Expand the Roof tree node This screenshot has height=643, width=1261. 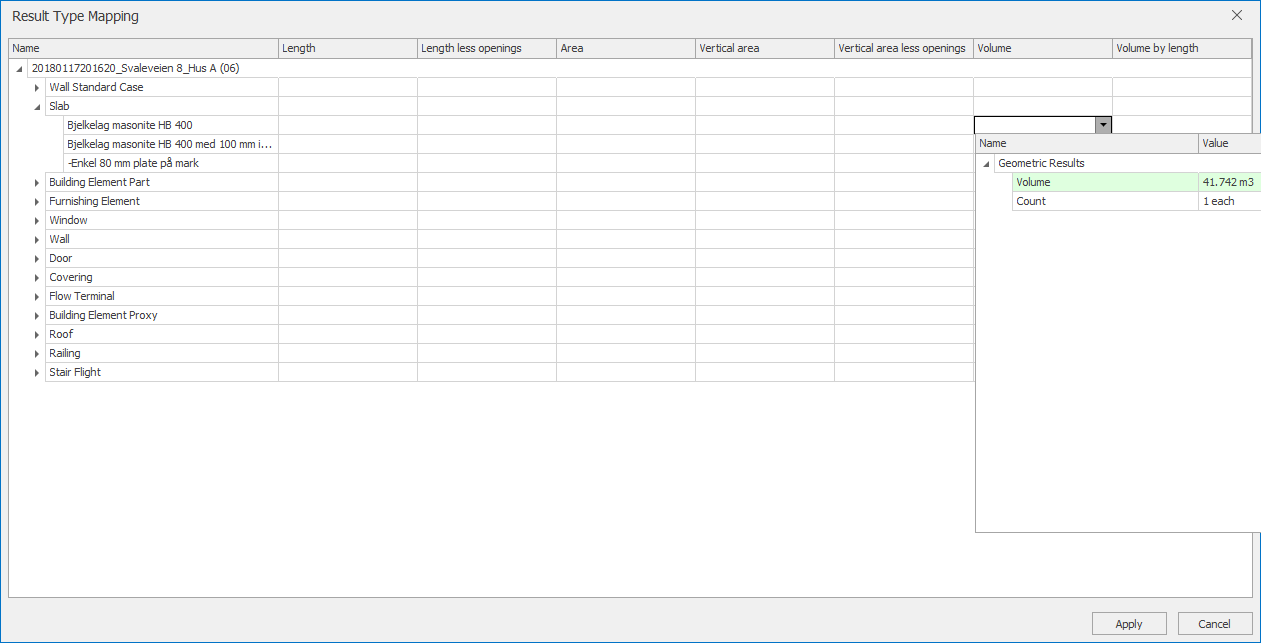point(37,335)
